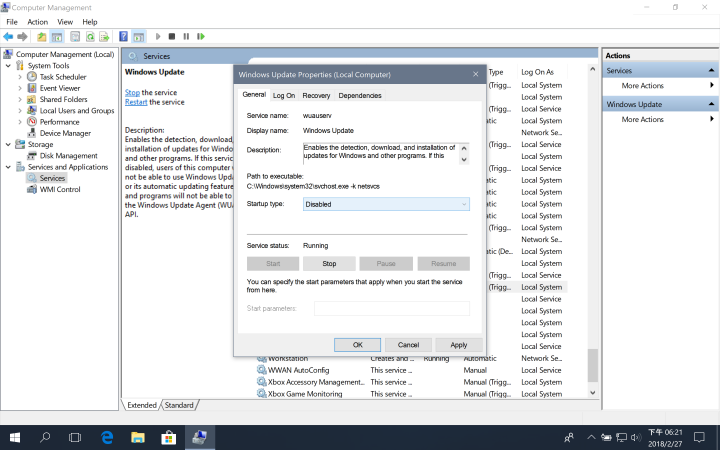Expand the Event Viewer node arrow
The image size is (720, 450).
[x=20, y=88]
